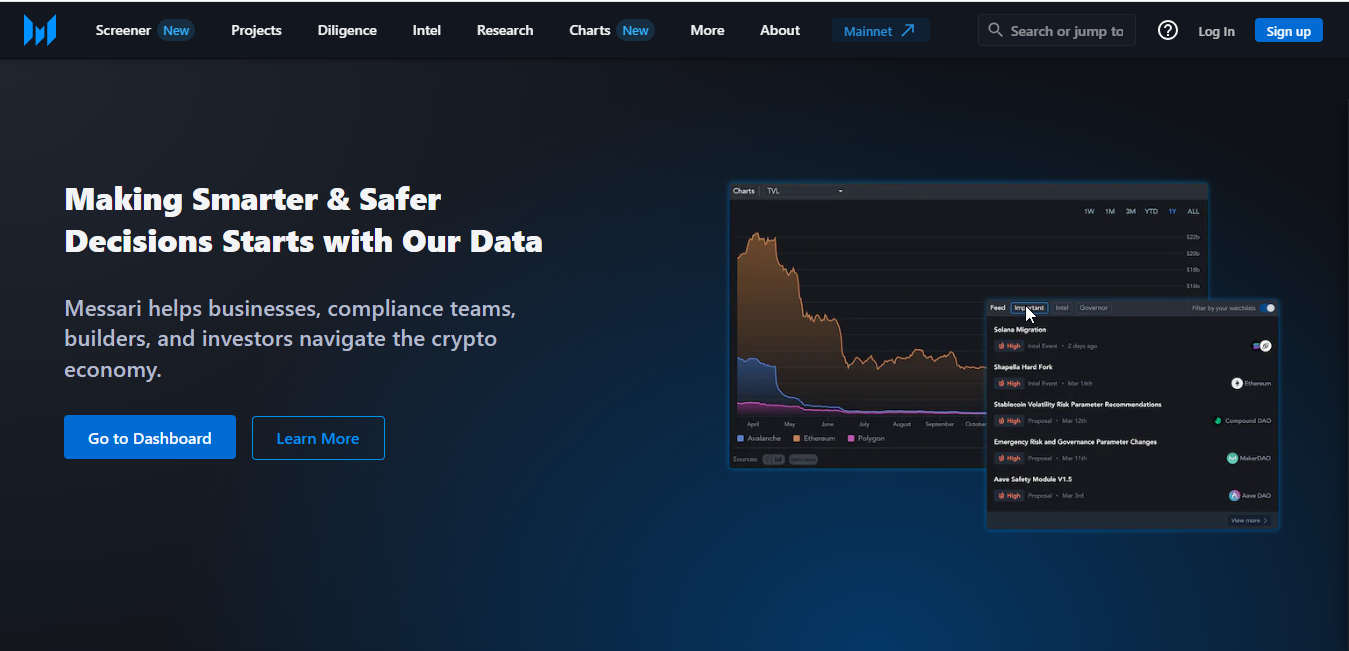Click the Go to Dashboard button
The width and height of the screenshot is (1349, 651).
tap(150, 438)
